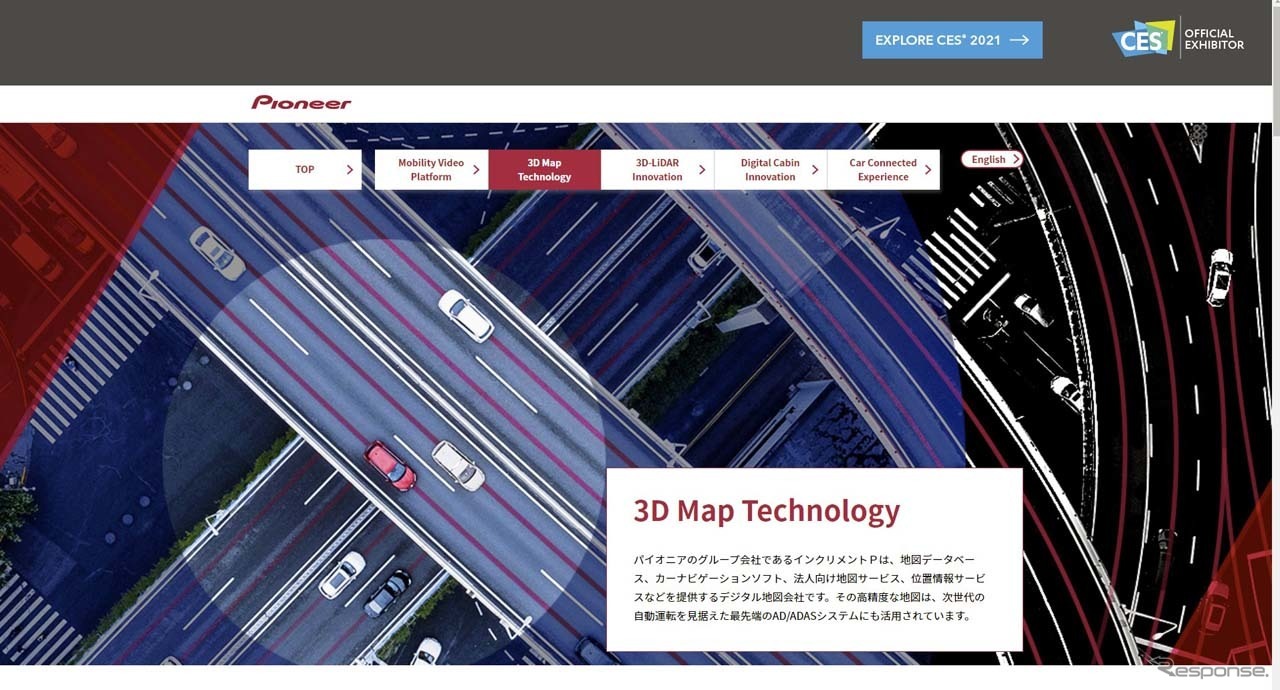Switch site language to English
This screenshot has width=1280, height=690.
(x=989, y=160)
